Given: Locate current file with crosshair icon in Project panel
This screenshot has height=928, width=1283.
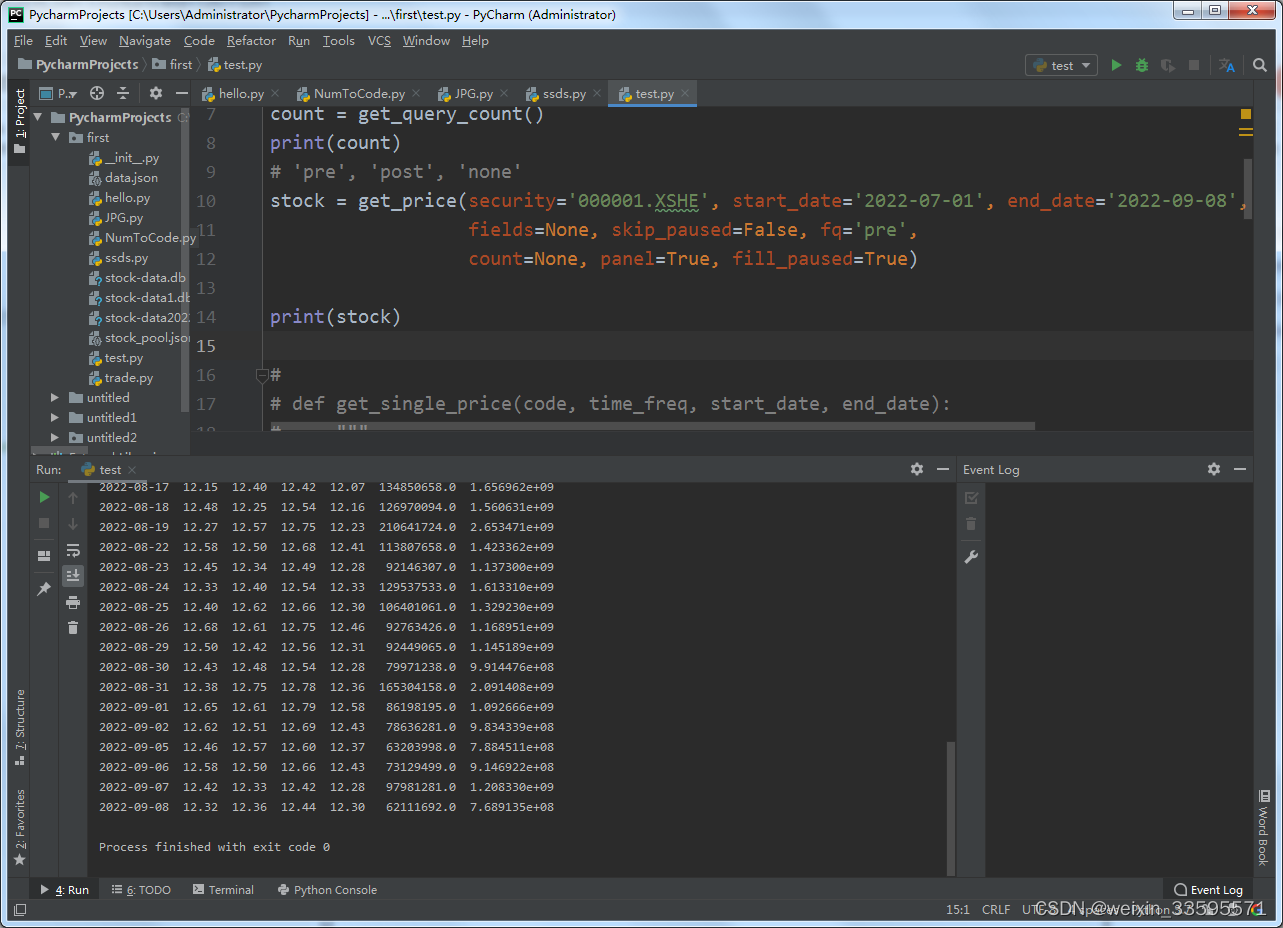Looking at the screenshot, I should (x=97, y=93).
